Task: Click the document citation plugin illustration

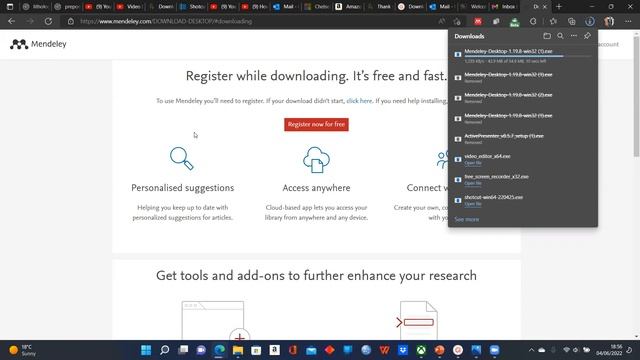Action: pos(417,320)
